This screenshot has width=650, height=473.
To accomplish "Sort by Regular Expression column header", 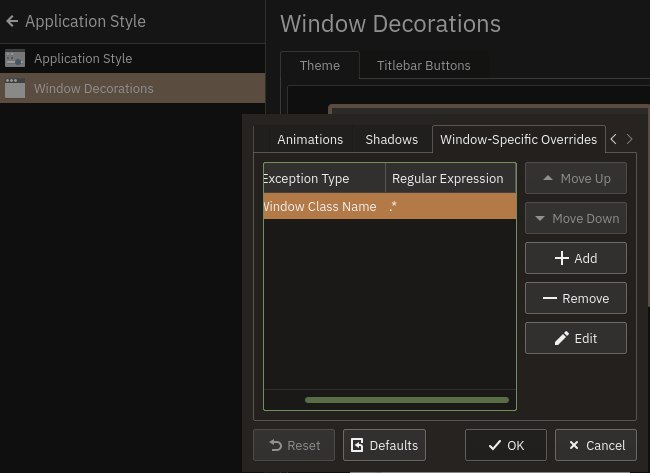I will (x=451, y=179).
